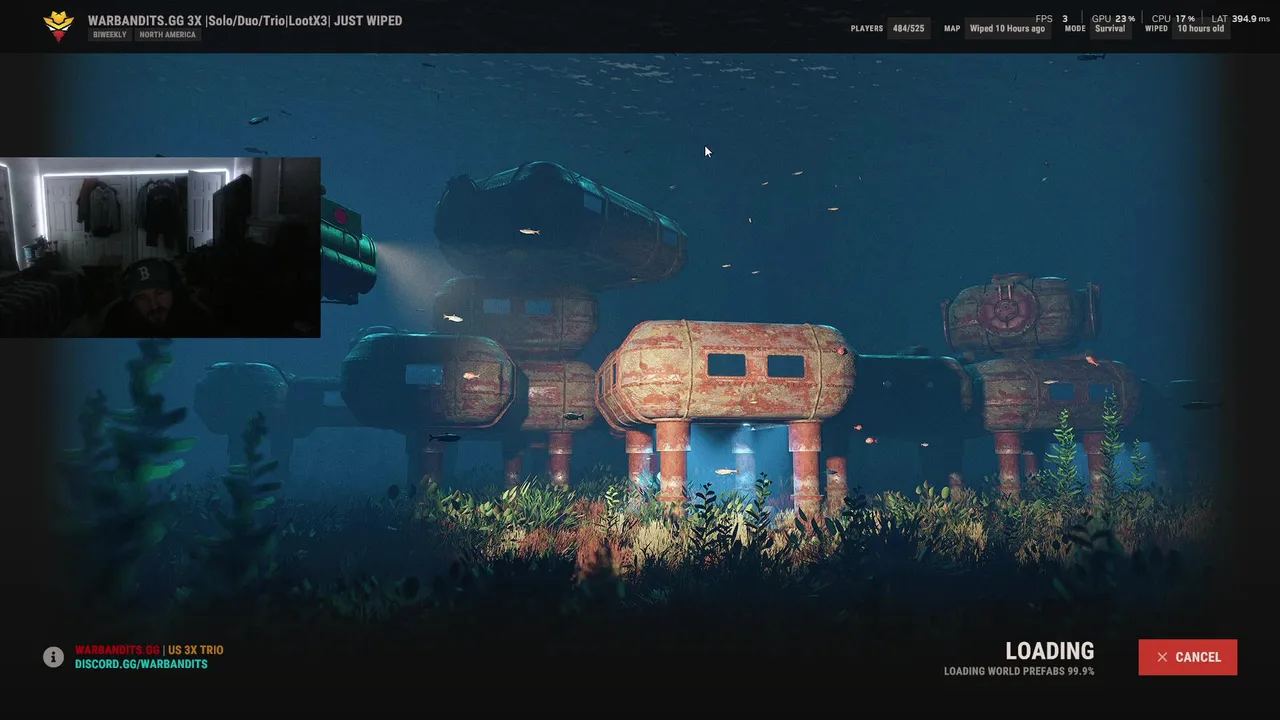Click the FPS counter readout
Image resolution: width=1280 pixels, height=720 pixels.
click(x=1052, y=19)
